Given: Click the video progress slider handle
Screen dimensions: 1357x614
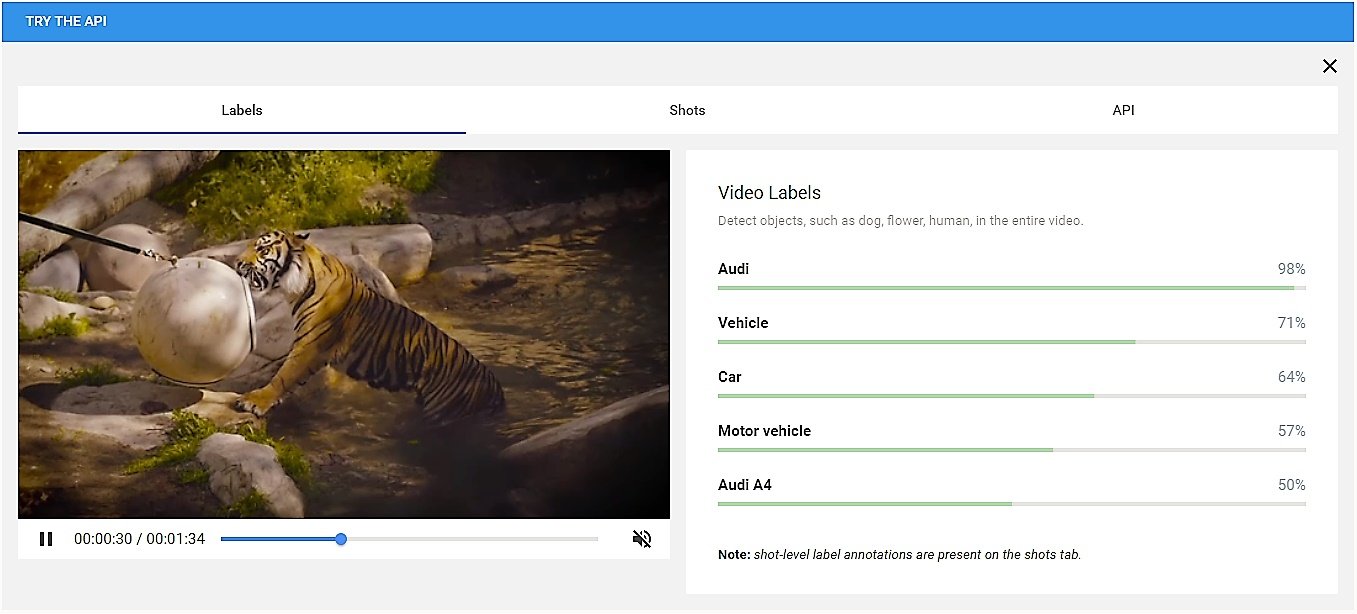Looking at the screenshot, I should point(341,539).
